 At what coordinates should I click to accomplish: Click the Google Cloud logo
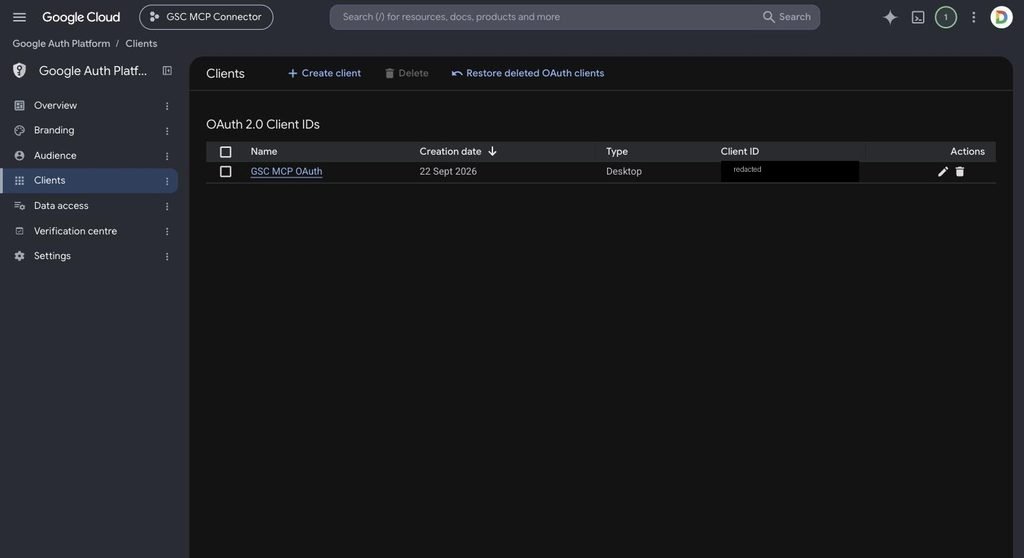(81, 17)
